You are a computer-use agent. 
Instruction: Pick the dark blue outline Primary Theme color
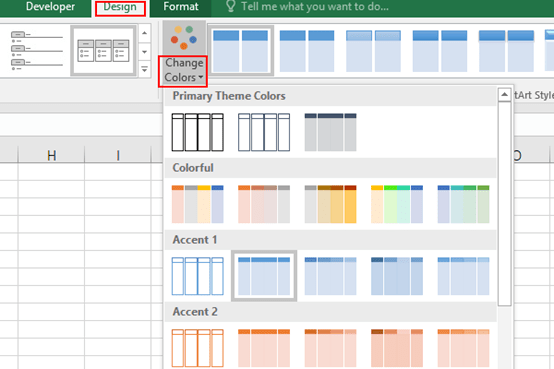tap(264, 132)
